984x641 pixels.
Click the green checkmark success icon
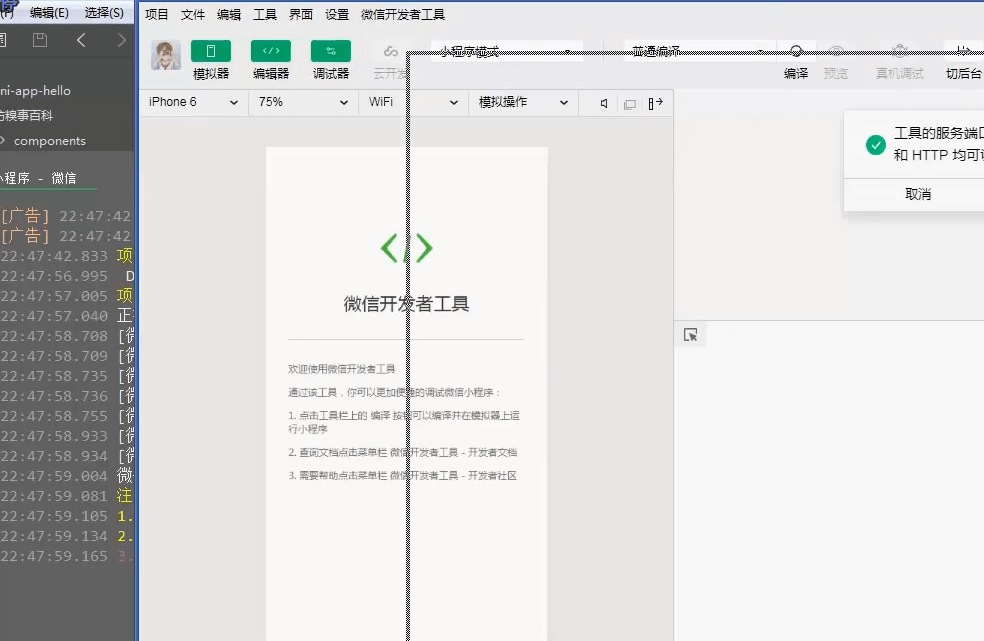coord(875,145)
